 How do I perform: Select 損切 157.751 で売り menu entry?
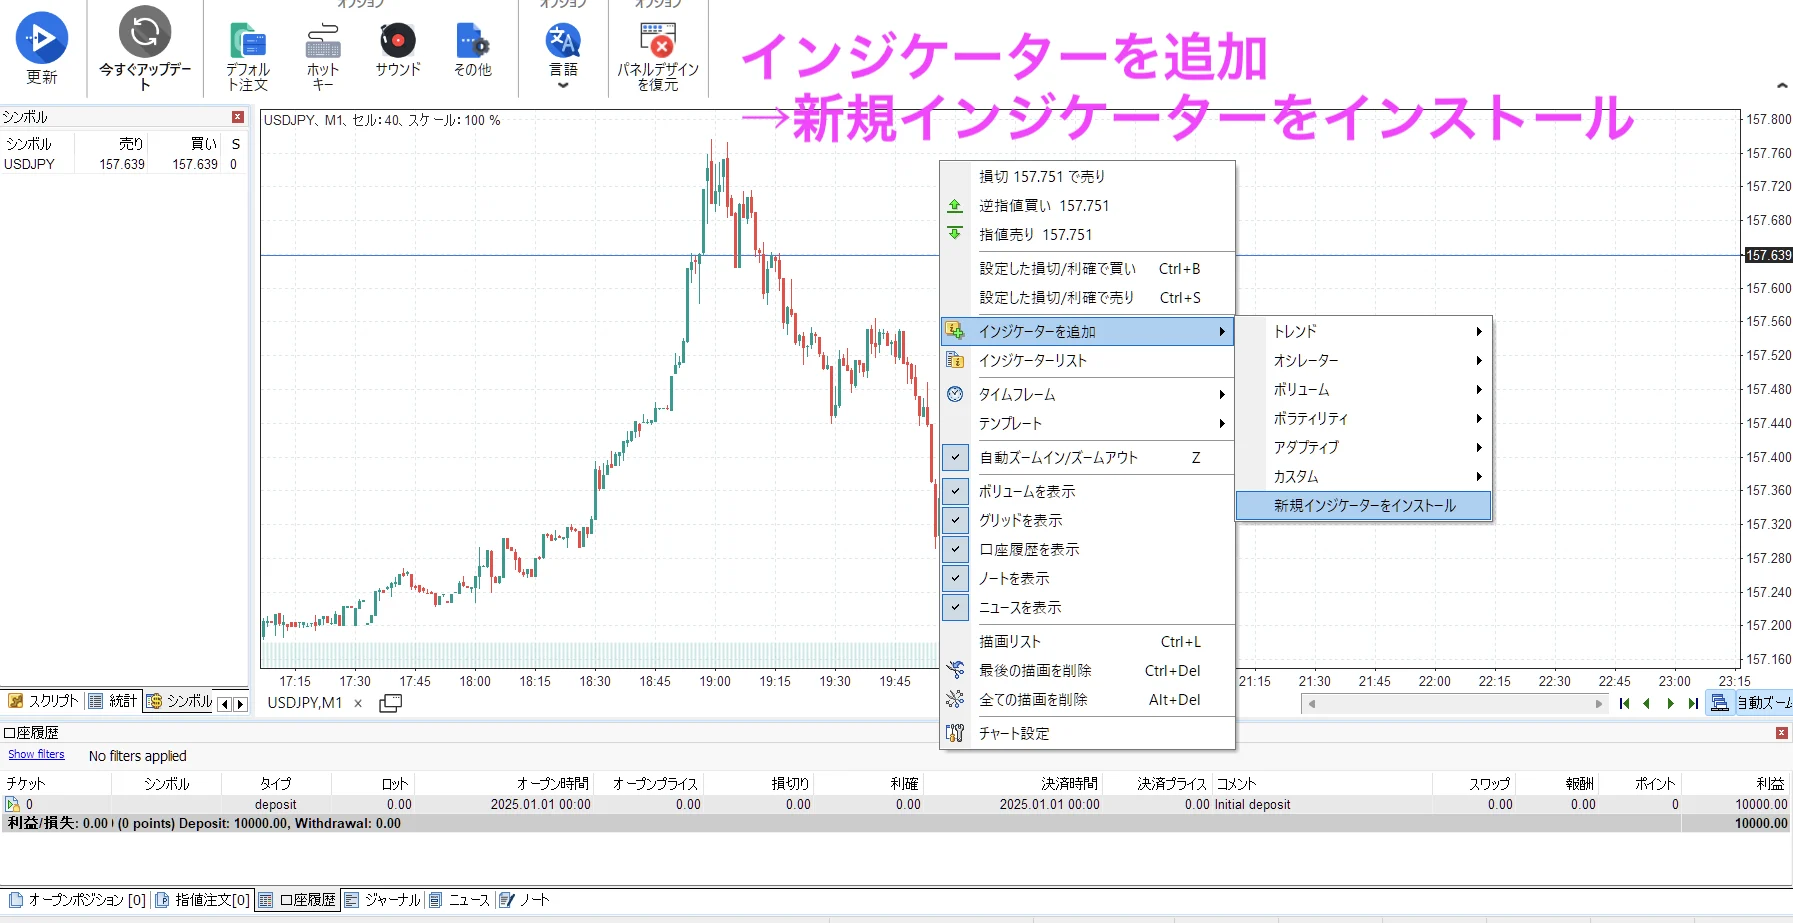[1088, 176]
